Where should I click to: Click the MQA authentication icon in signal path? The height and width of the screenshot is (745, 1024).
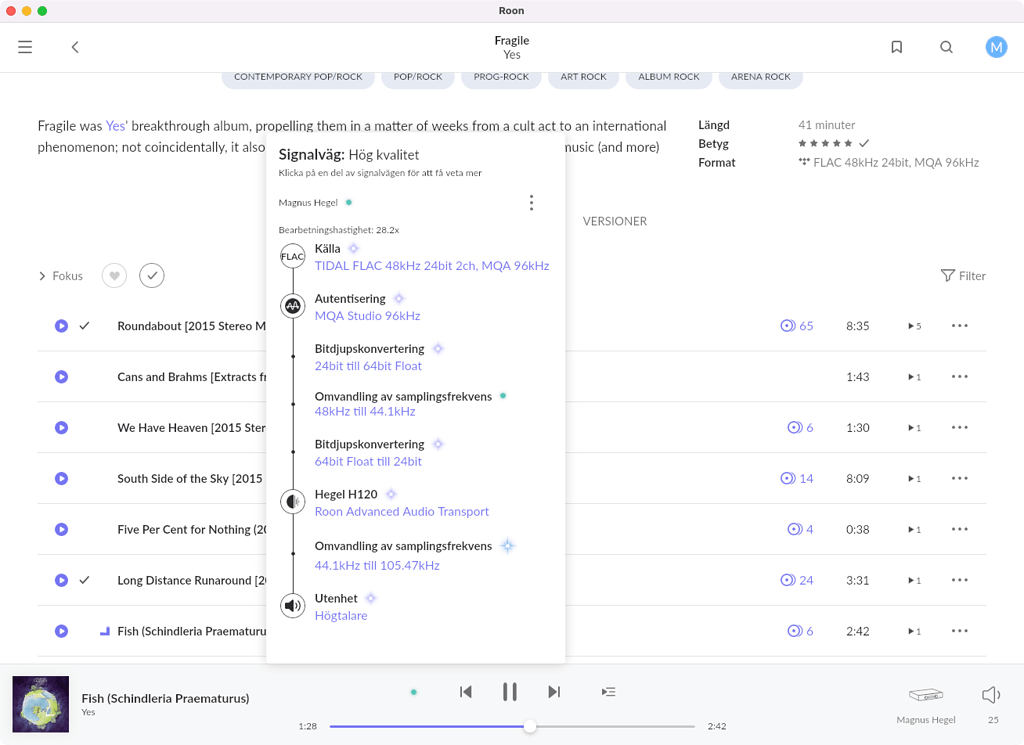(292, 306)
